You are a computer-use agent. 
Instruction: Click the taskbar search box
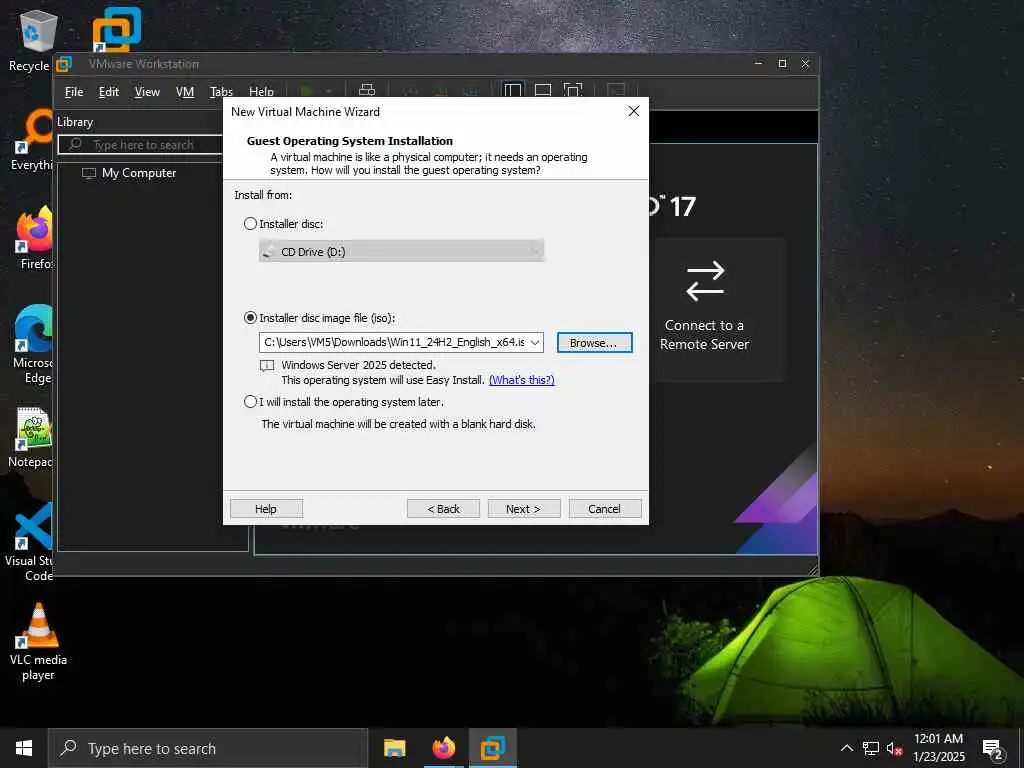[208, 748]
